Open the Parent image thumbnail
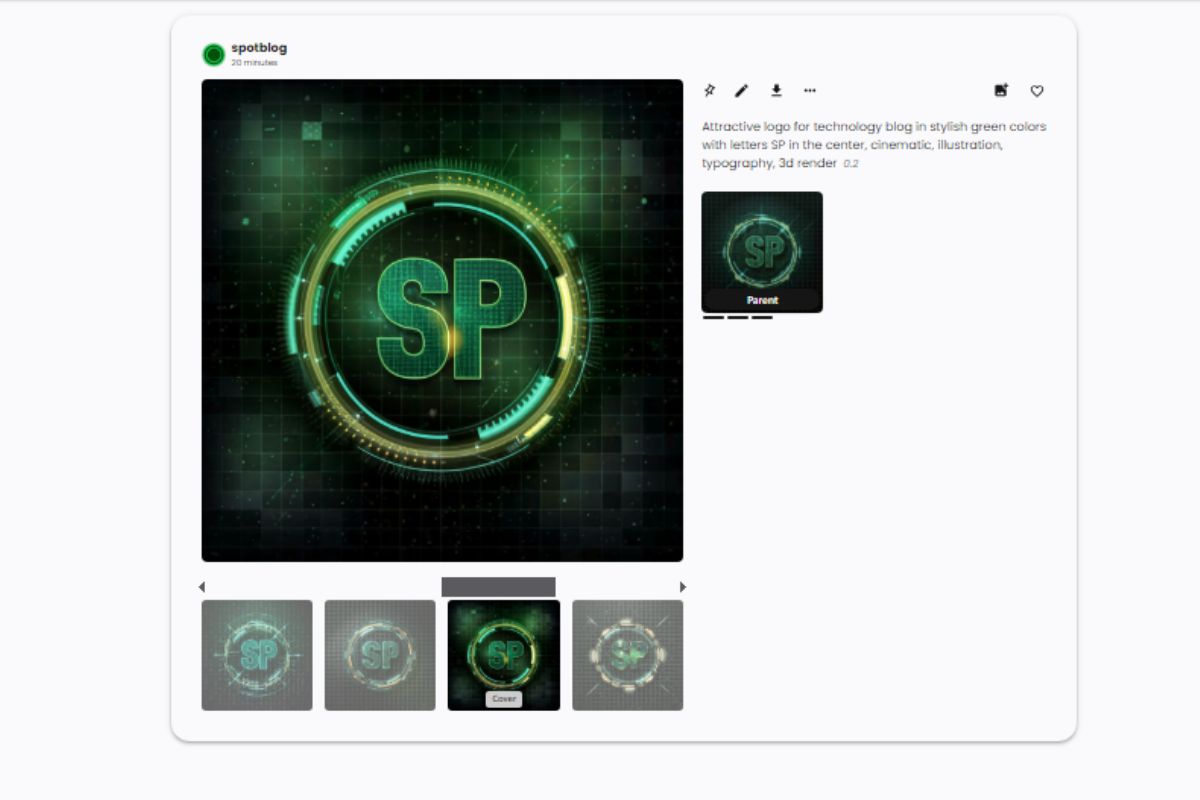 [x=762, y=252]
